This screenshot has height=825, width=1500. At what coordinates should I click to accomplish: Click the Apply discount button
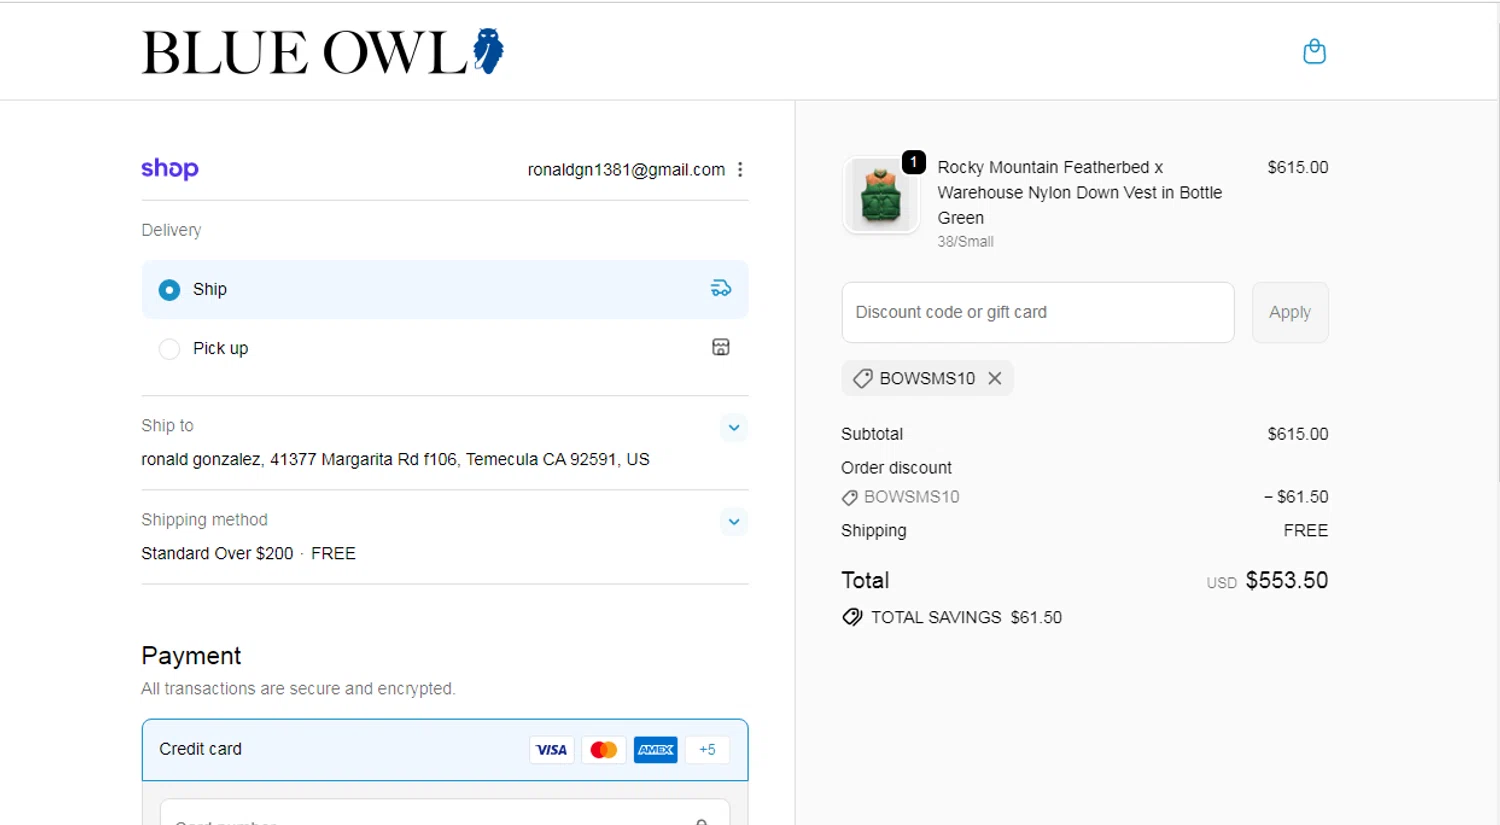click(1290, 312)
